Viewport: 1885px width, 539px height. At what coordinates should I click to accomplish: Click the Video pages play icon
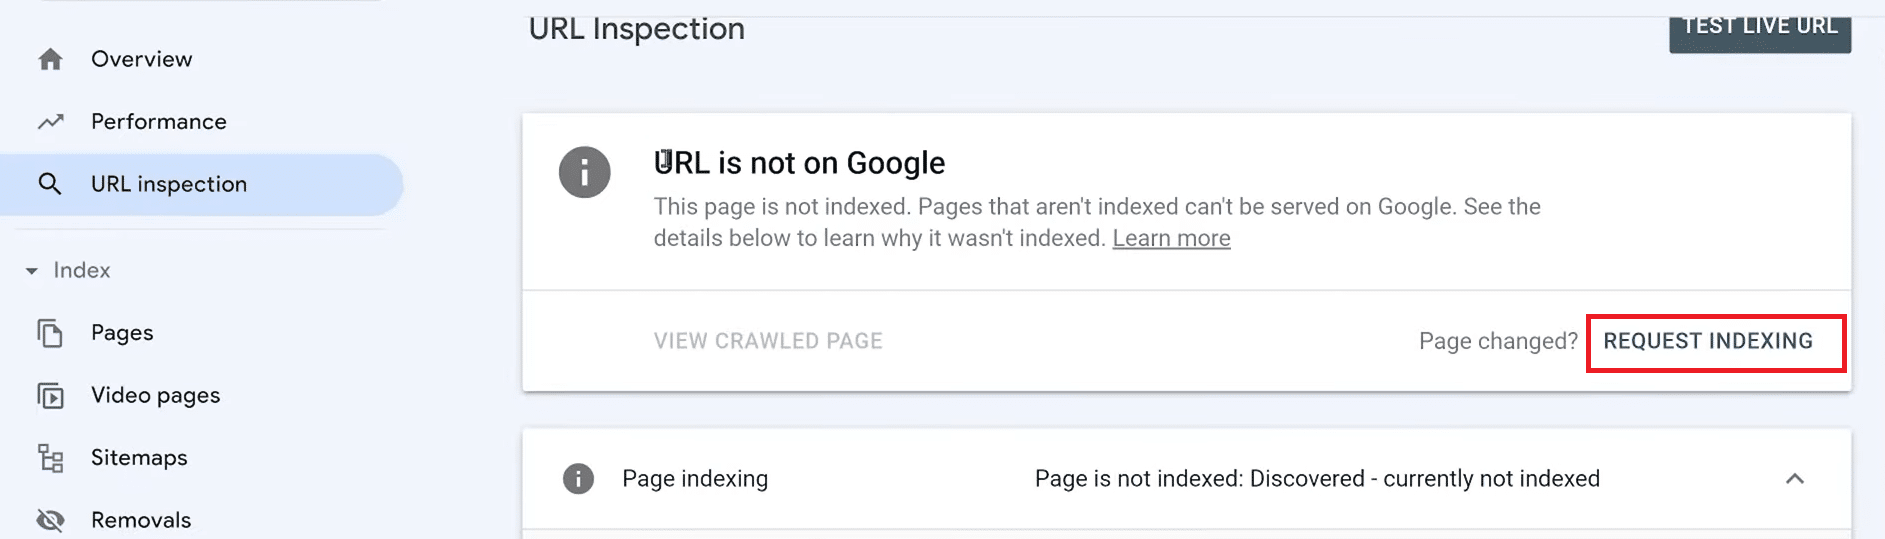pyautogui.click(x=50, y=396)
